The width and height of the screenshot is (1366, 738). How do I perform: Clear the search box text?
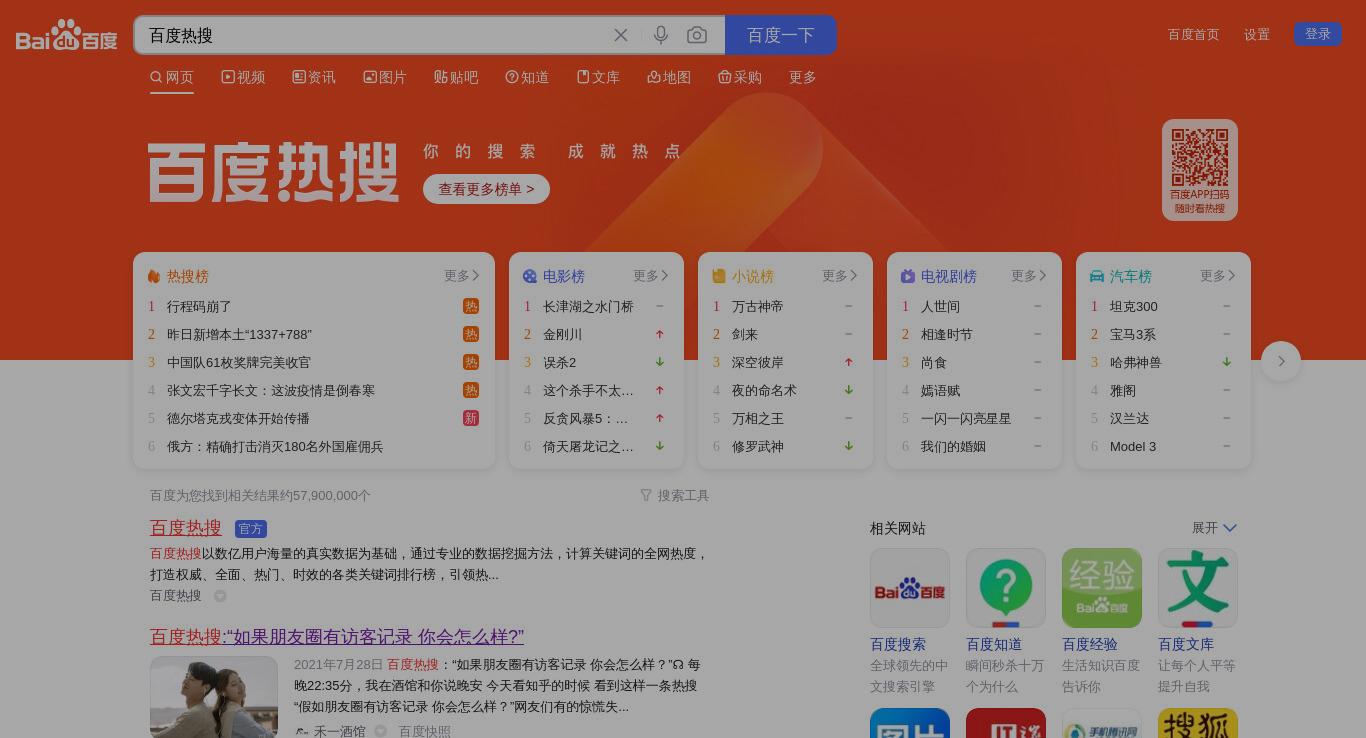(621, 35)
